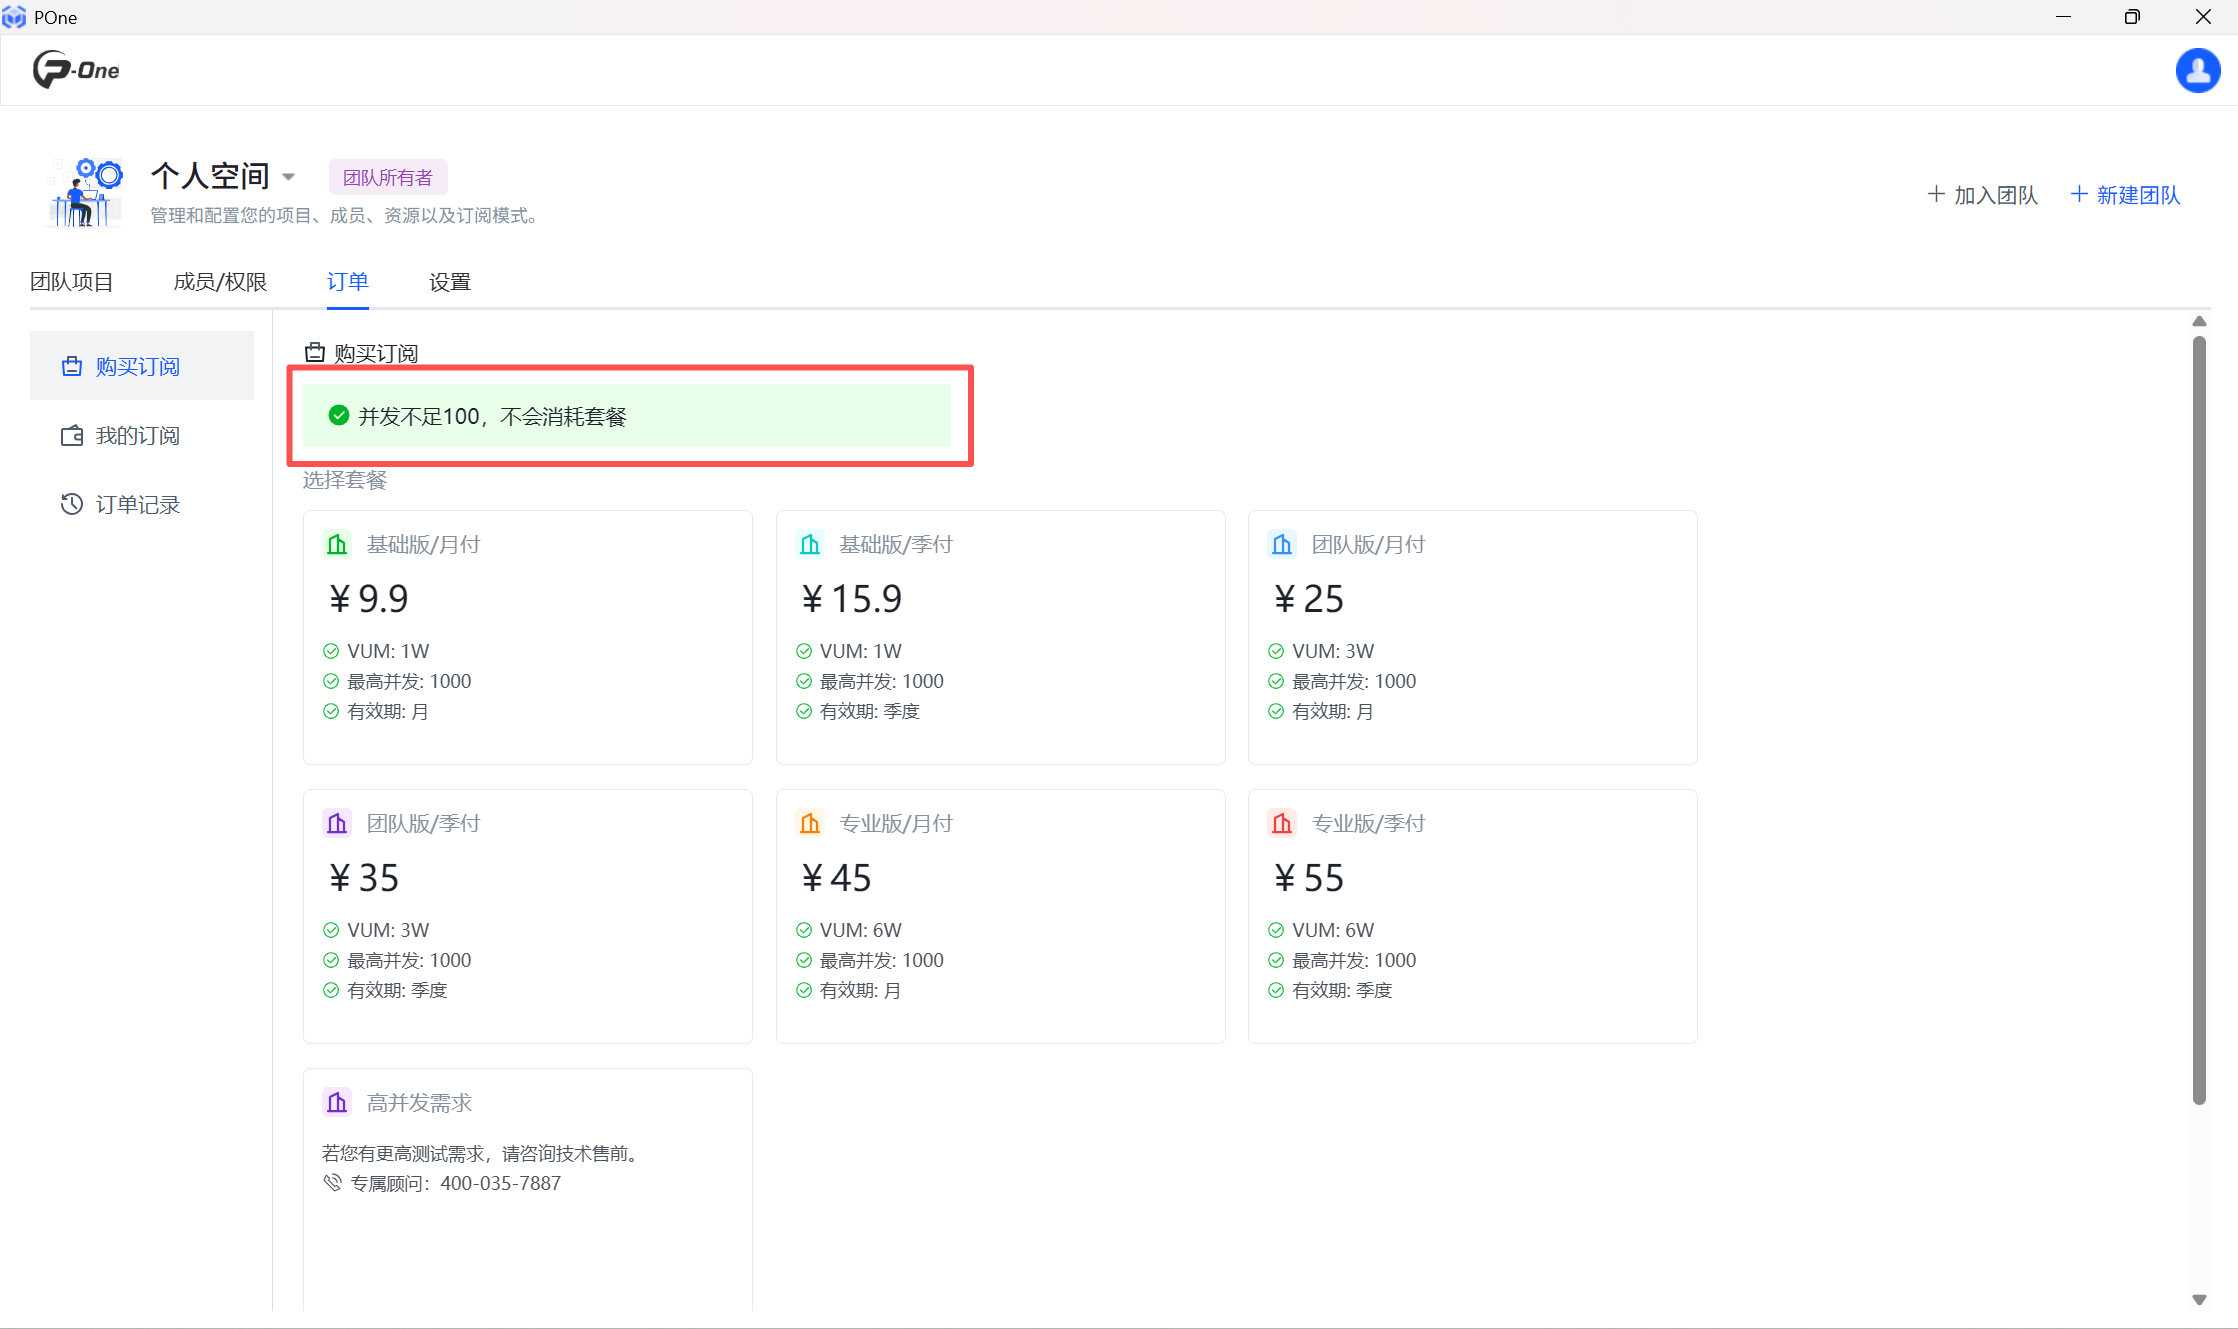The height and width of the screenshot is (1329, 2238).
Task: Click the 团队版/月付 plan icon
Action: pos(1282,544)
